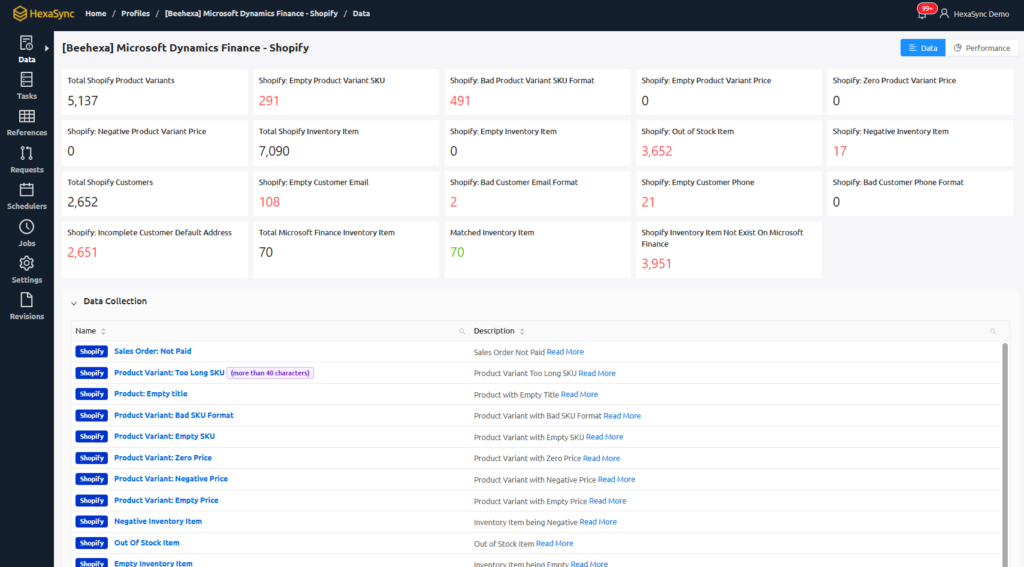The width and height of the screenshot is (1024, 567).
Task: Click the HexaSync logo
Action: [43, 14]
